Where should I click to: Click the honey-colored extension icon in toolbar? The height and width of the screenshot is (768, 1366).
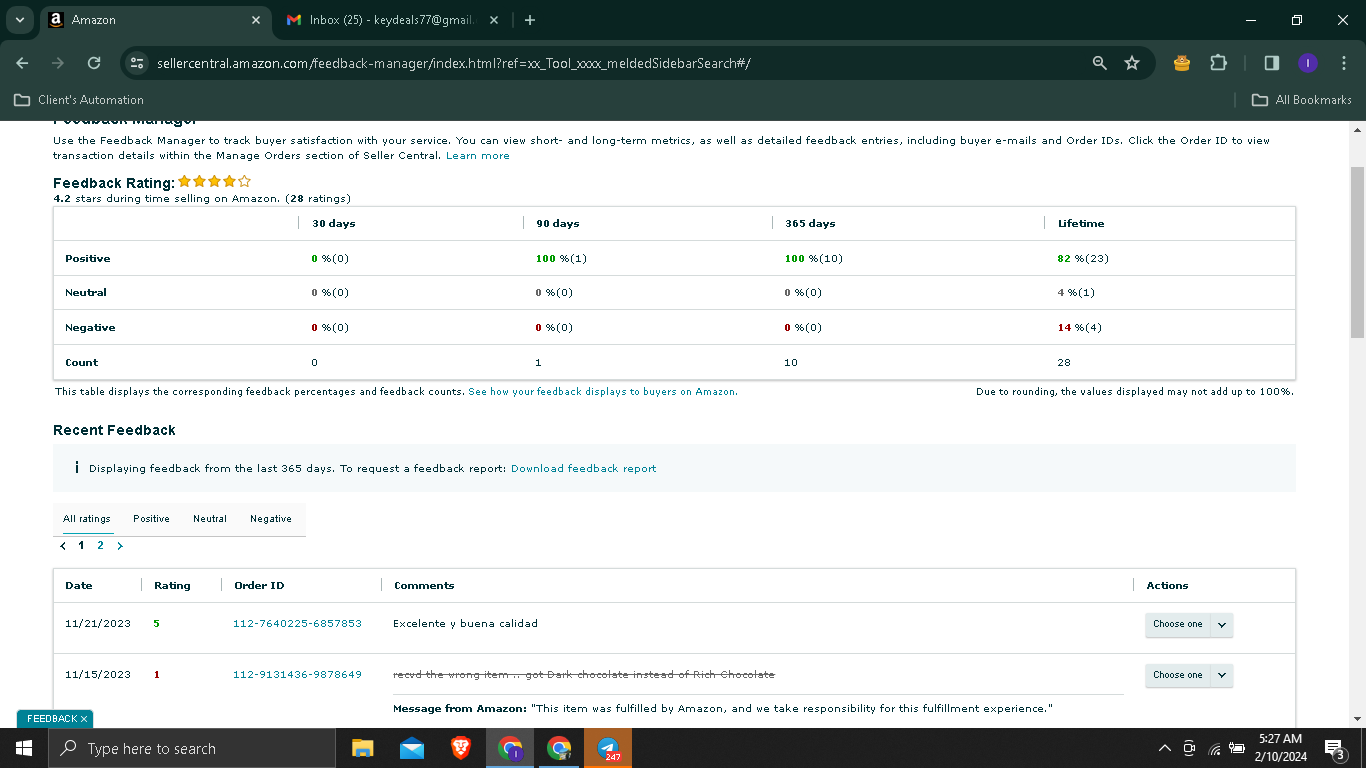click(x=1182, y=63)
